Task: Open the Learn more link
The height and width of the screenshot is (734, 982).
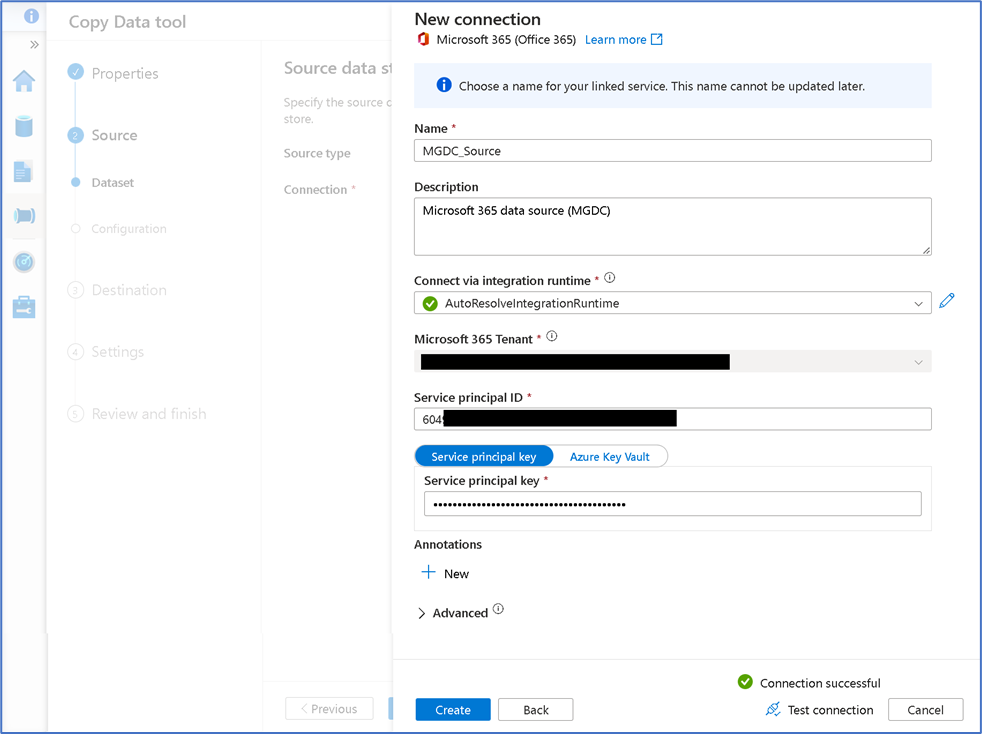Action: 615,39
